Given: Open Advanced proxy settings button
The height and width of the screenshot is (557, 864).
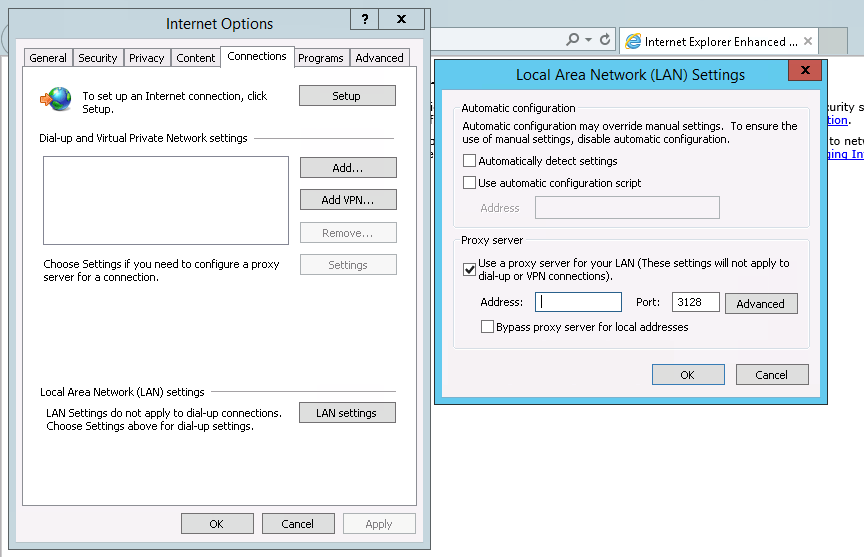Looking at the screenshot, I should [761, 304].
